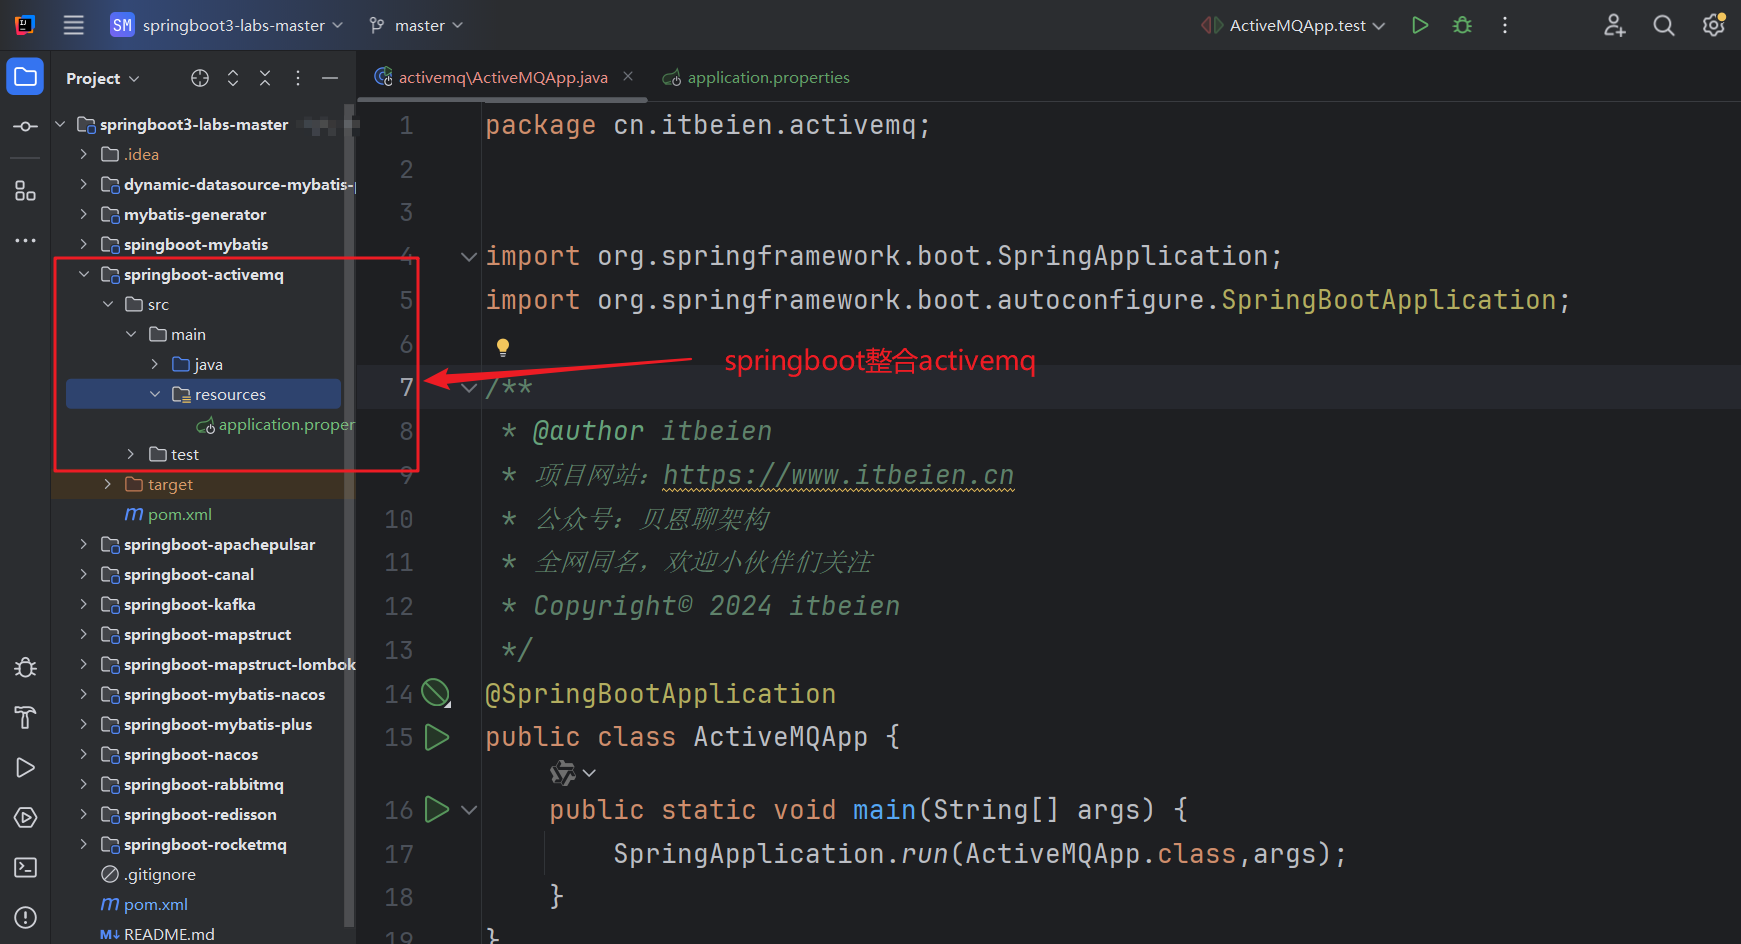Debug ActiveMQApp.test configuration

[x=1462, y=25]
